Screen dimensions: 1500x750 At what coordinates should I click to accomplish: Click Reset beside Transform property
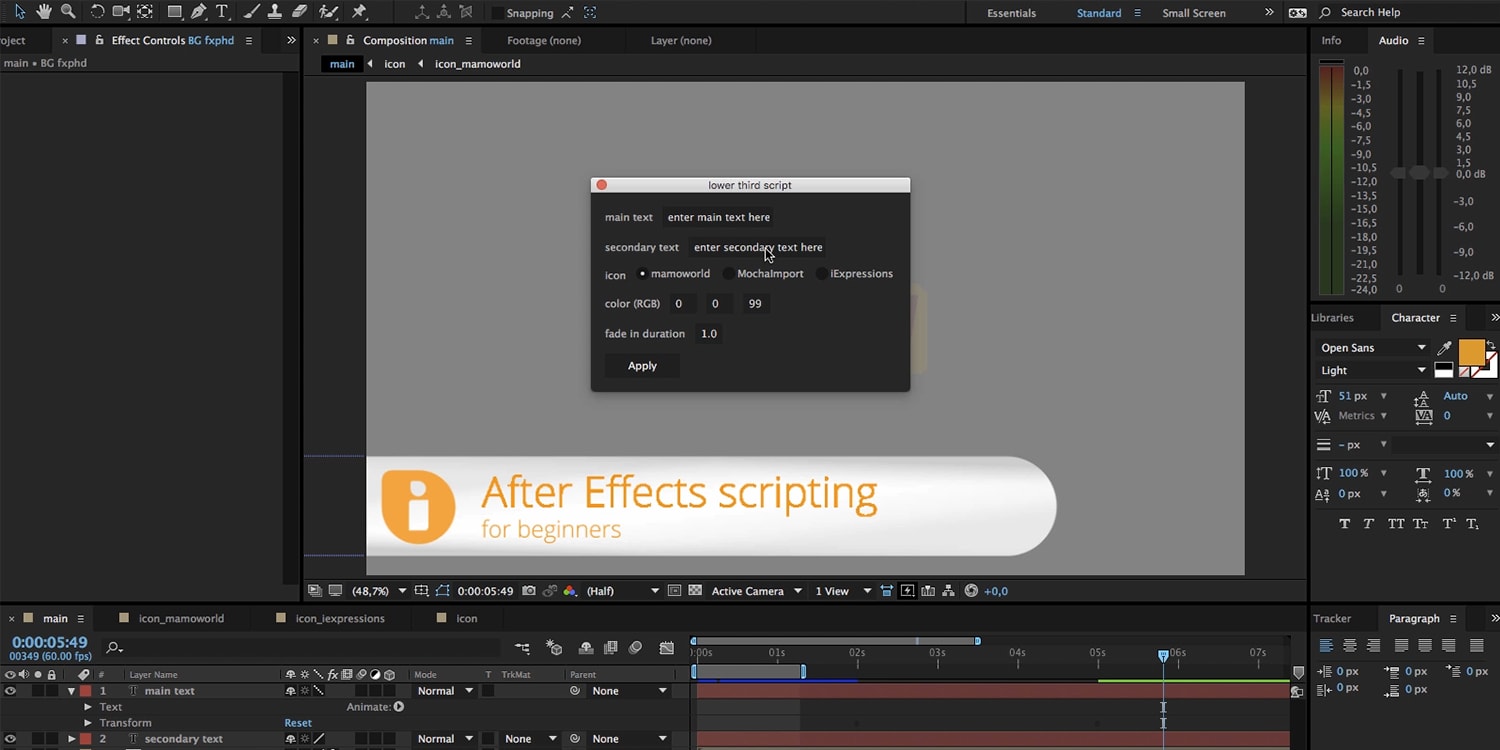298,723
